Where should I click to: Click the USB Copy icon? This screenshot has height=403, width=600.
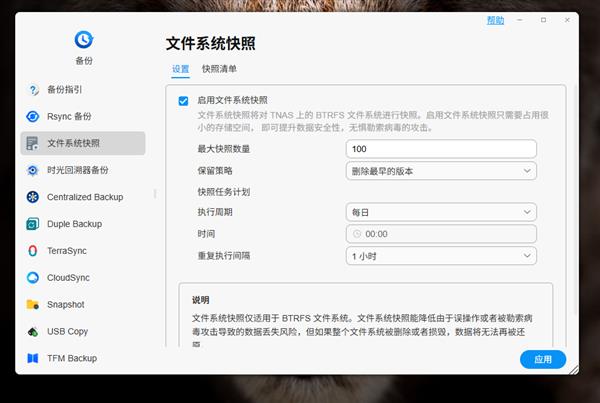click(x=33, y=331)
